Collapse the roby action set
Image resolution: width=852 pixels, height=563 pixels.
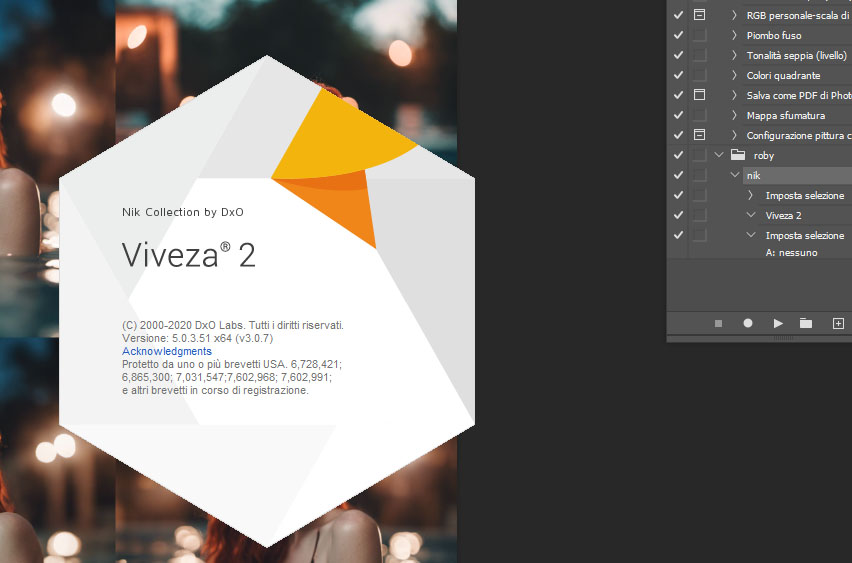(x=719, y=155)
